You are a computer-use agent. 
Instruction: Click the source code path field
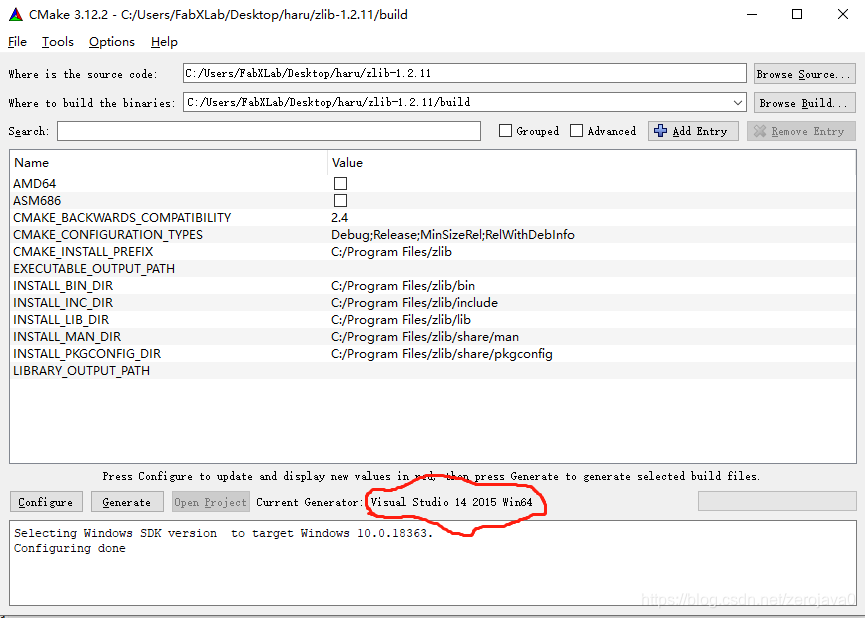(x=464, y=73)
